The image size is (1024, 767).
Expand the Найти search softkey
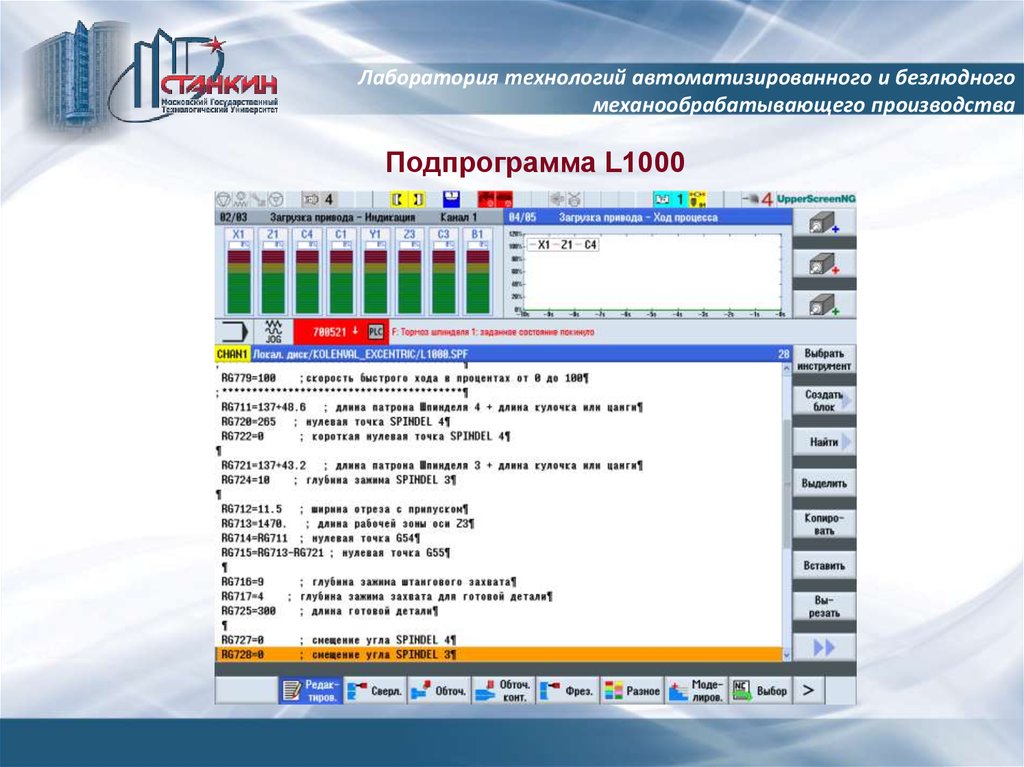point(824,441)
